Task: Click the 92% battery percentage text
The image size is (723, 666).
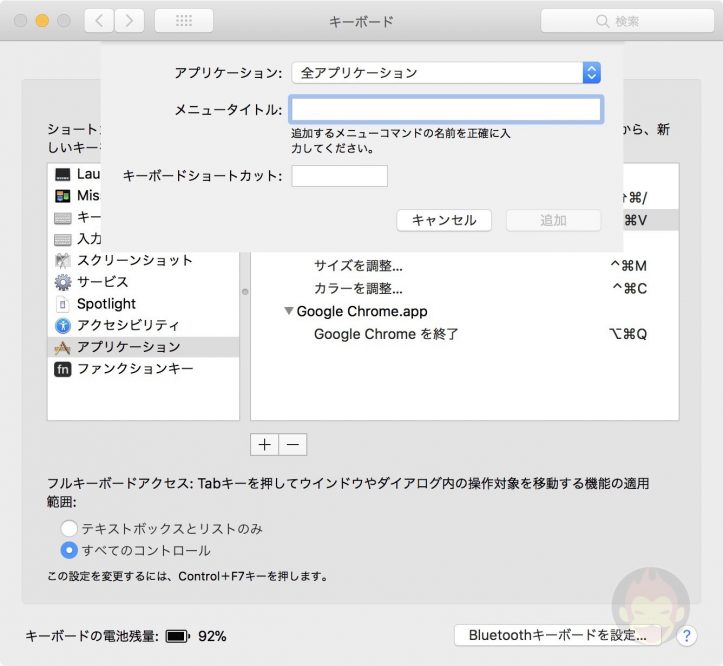Action: pyautogui.click(x=212, y=636)
